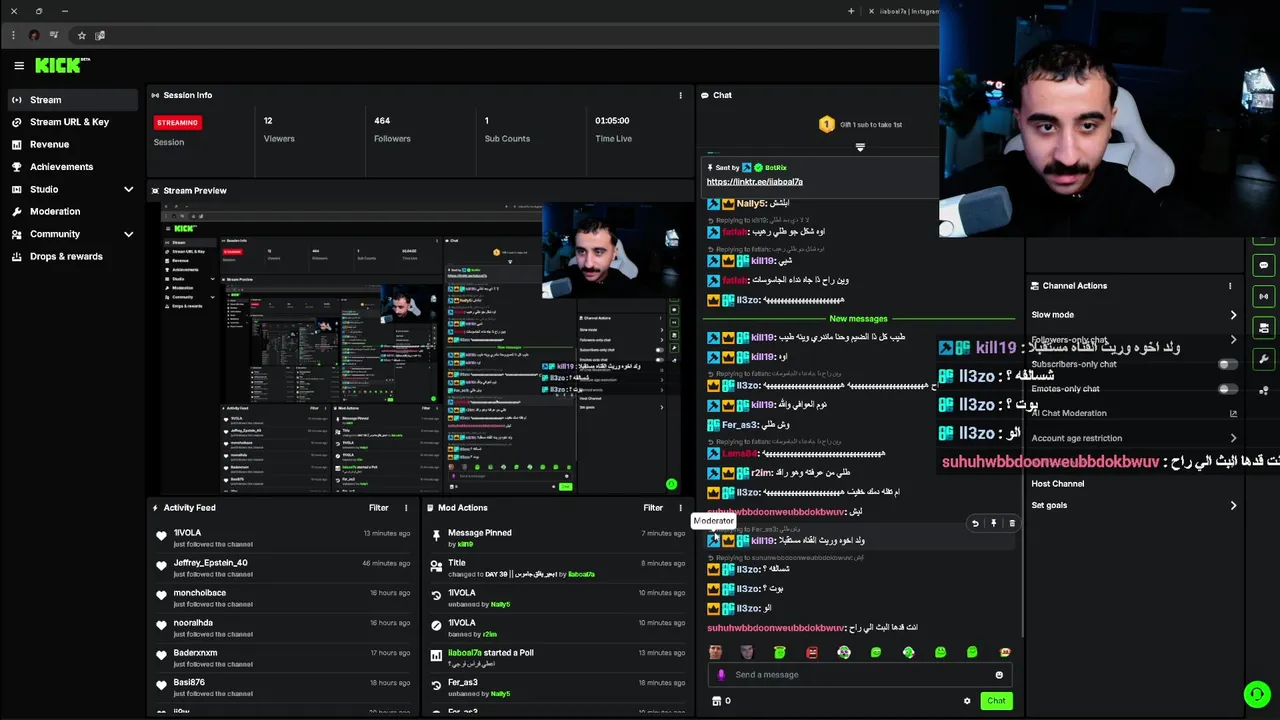Viewport: 1280px width, 720px height.
Task: Delete the hovered kill19 message
Action: pyautogui.click(x=1012, y=523)
